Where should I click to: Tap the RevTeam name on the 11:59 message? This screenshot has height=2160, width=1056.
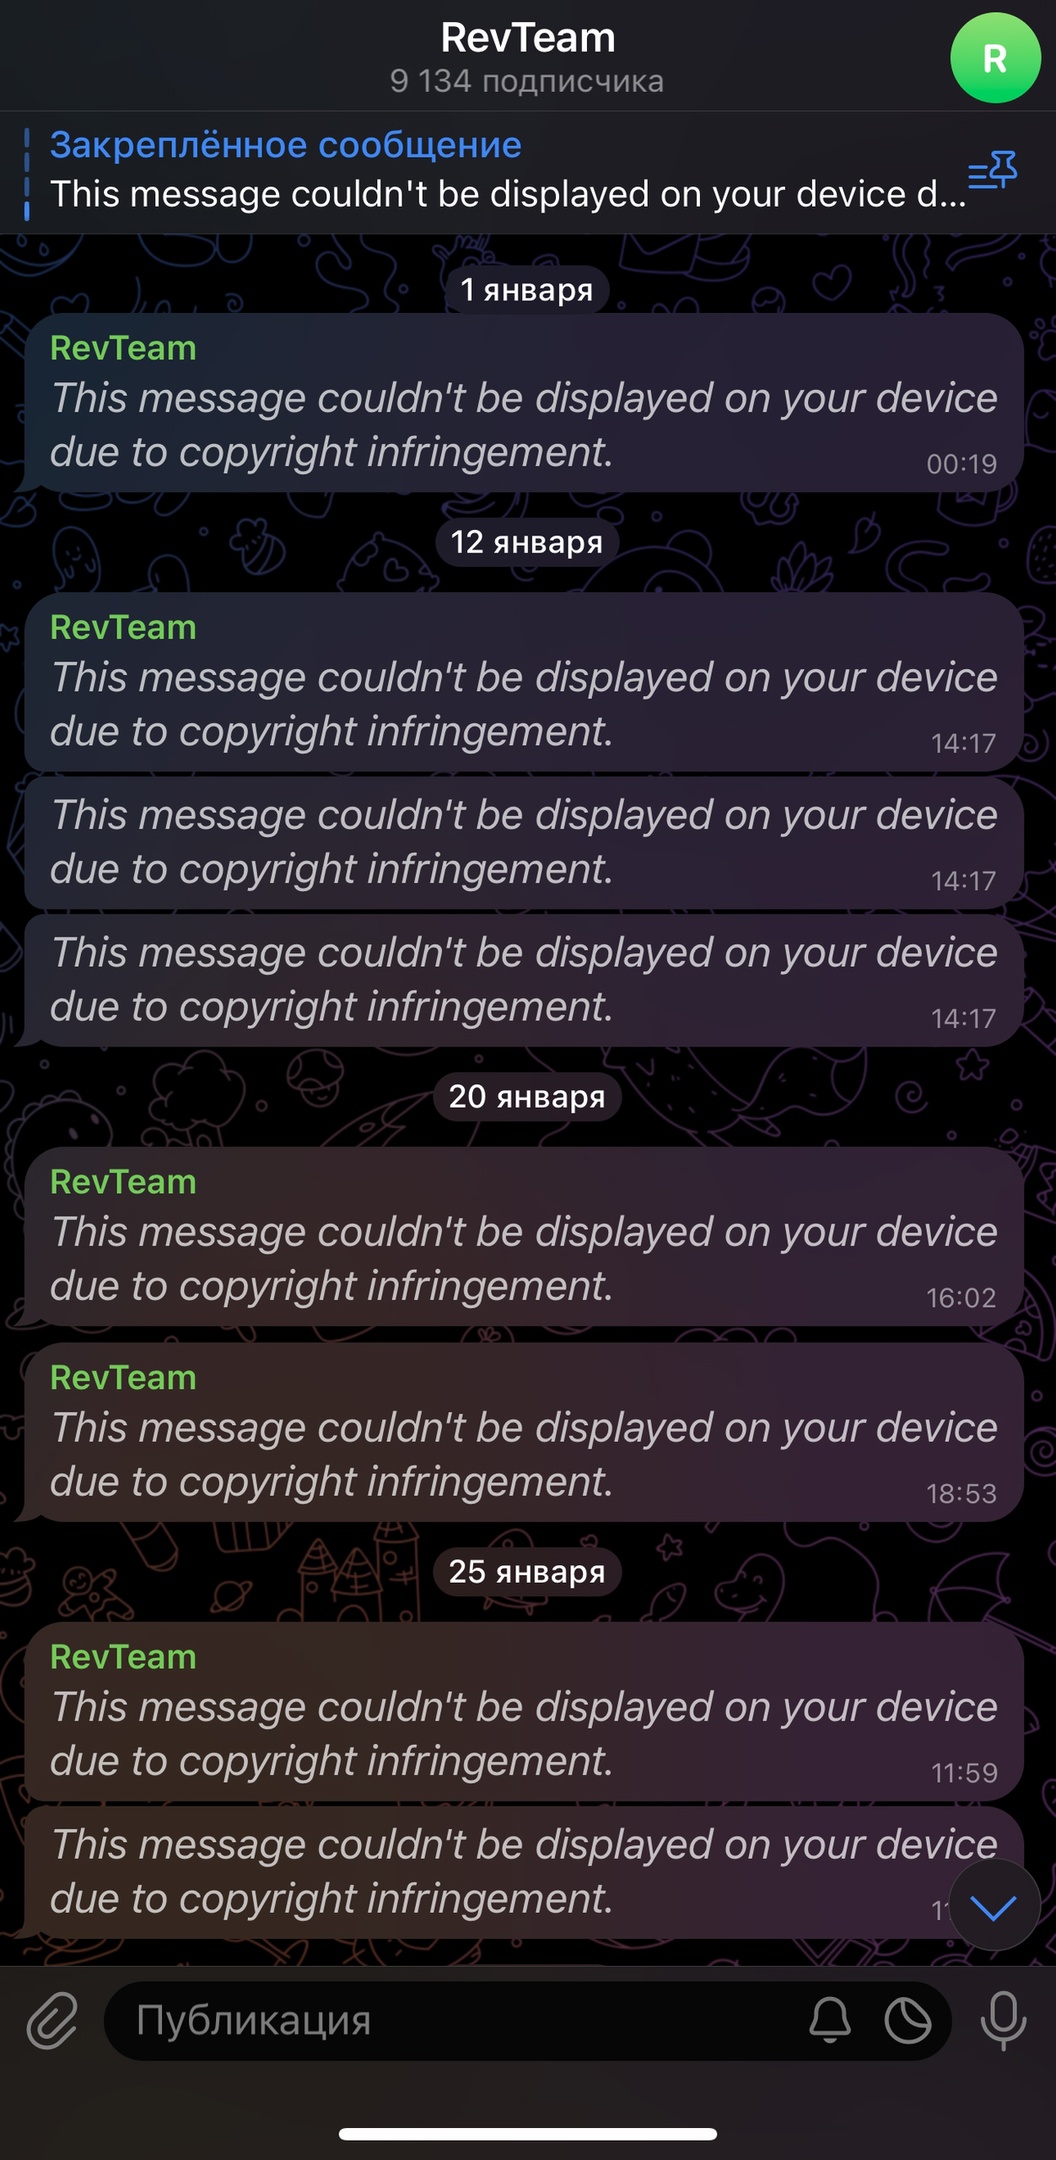[x=123, y=1657]
